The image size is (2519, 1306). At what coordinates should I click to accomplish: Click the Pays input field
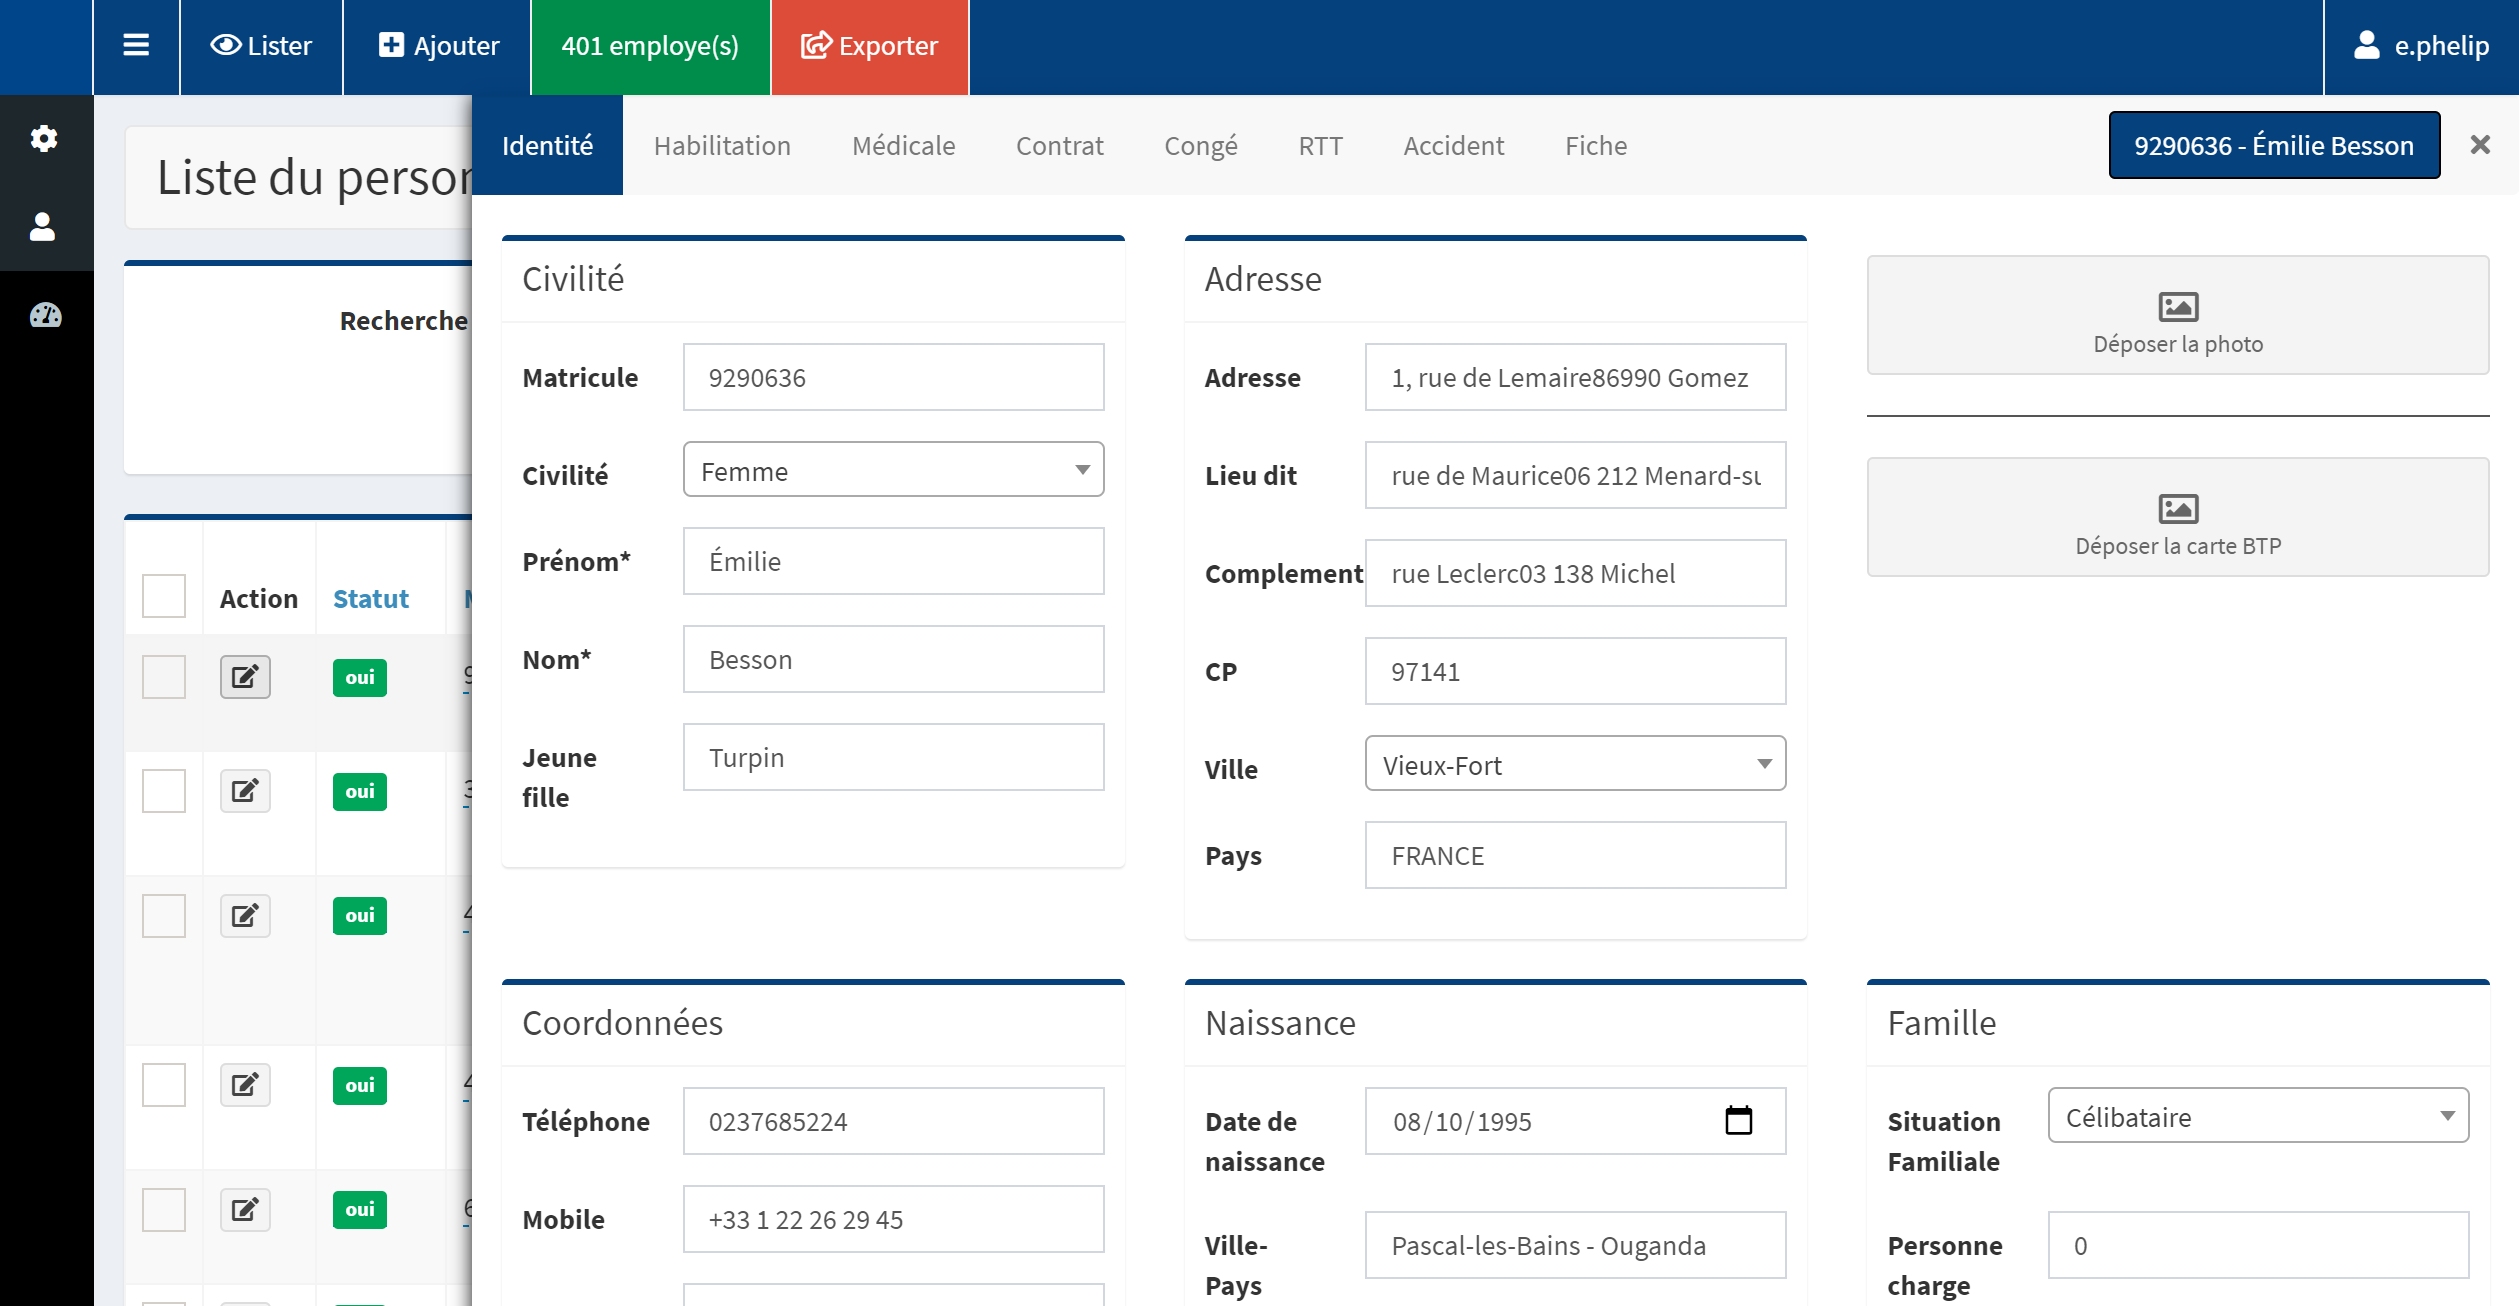click(x=1575, y=855)
